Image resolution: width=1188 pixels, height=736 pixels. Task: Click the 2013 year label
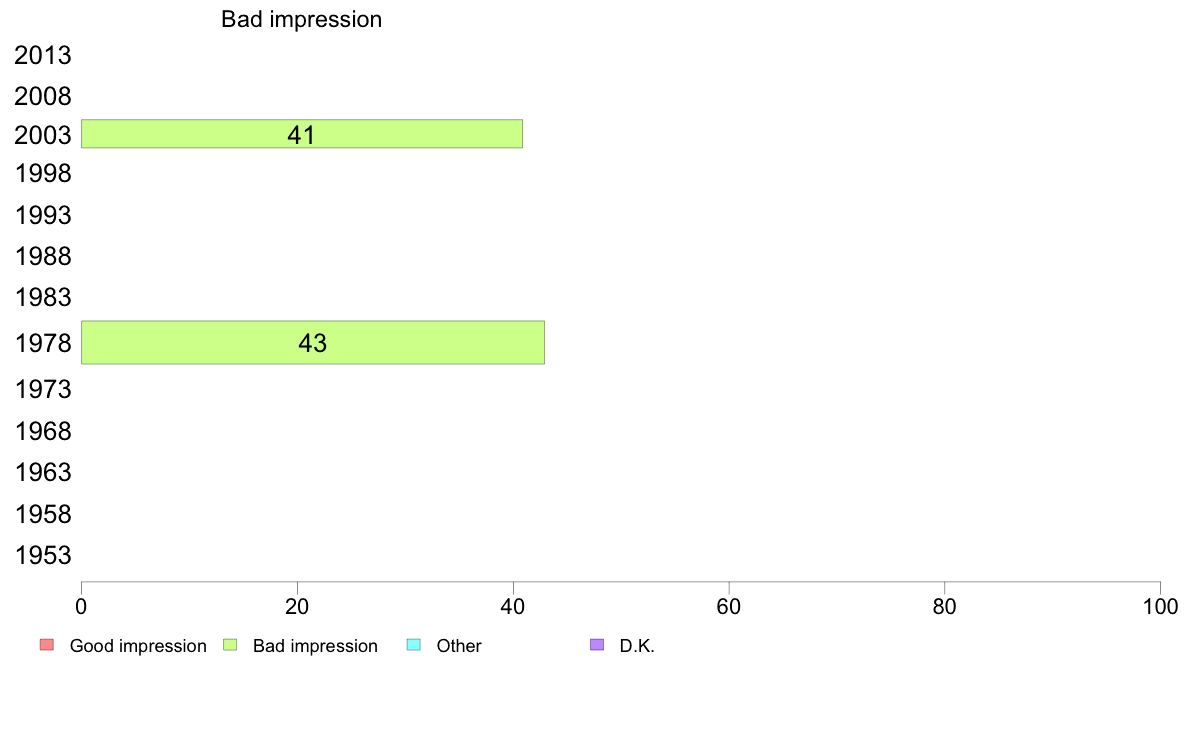tap(42, 55)
